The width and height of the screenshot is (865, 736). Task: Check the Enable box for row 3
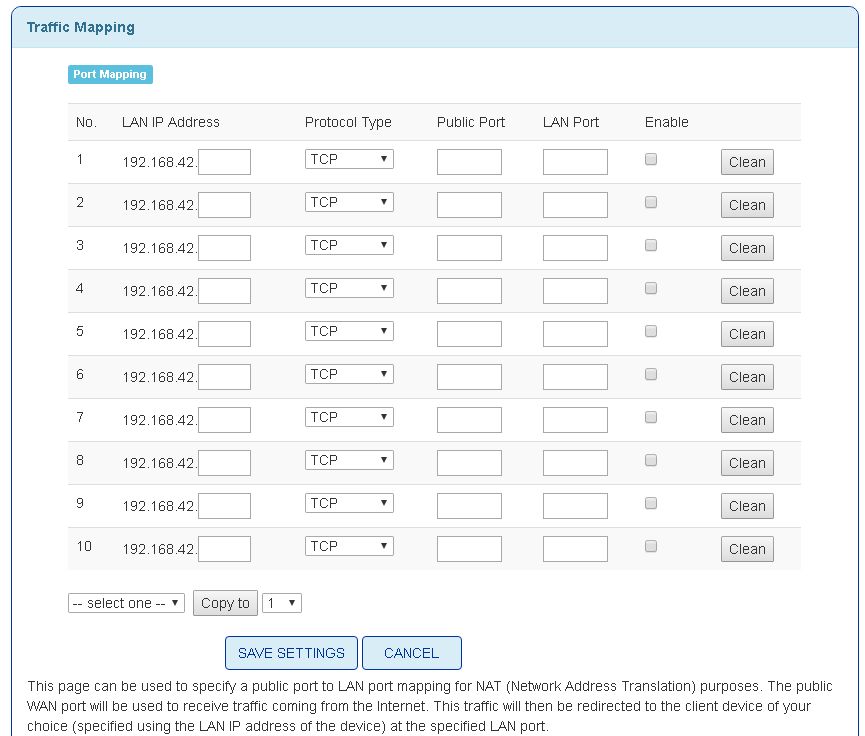coord(651,245)
